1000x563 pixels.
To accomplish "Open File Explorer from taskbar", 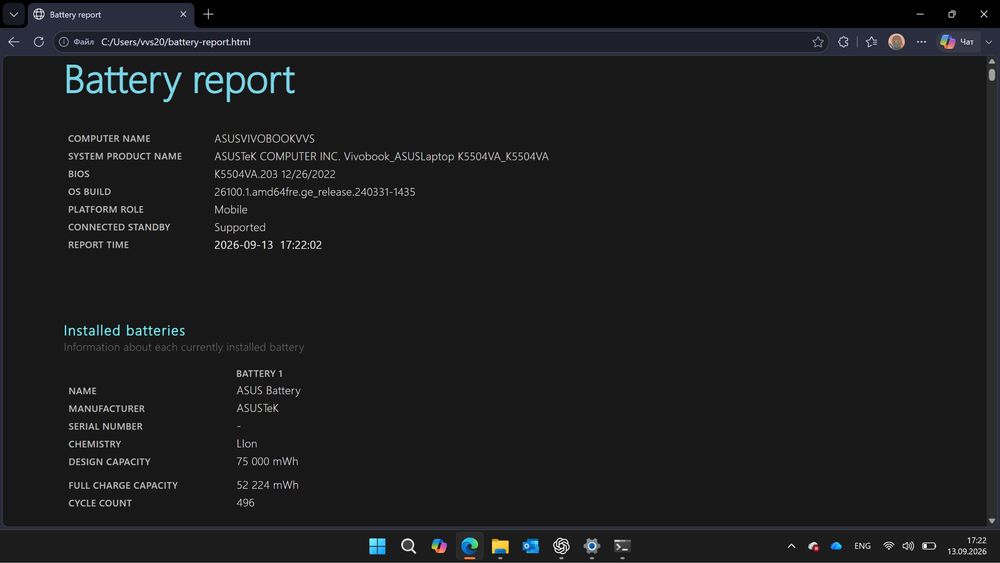I will (500, 546).
